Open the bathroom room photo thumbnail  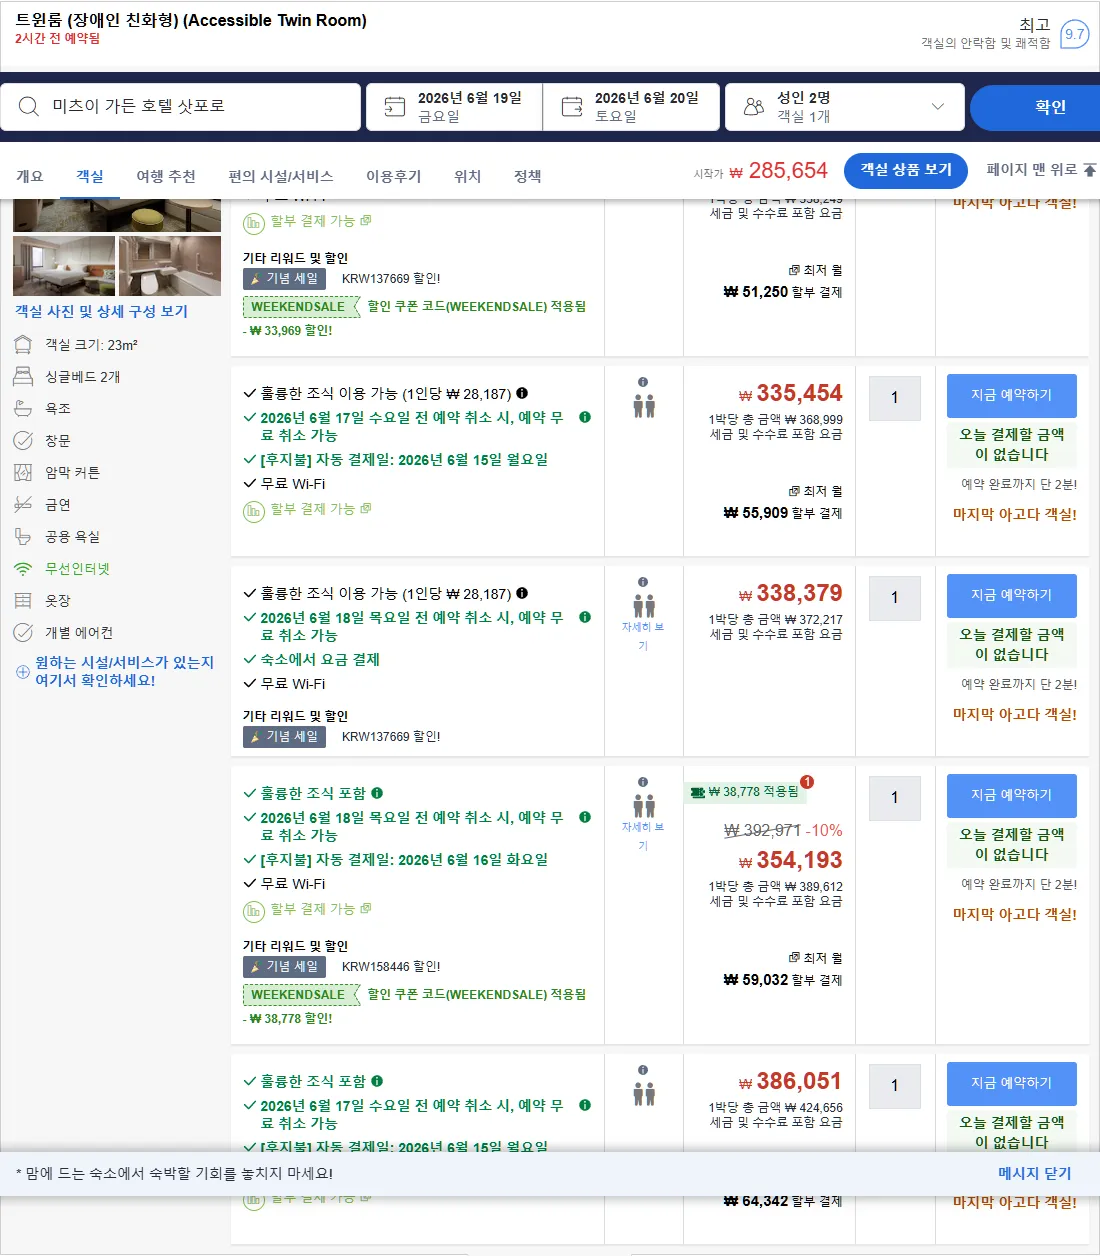point(170,265)
